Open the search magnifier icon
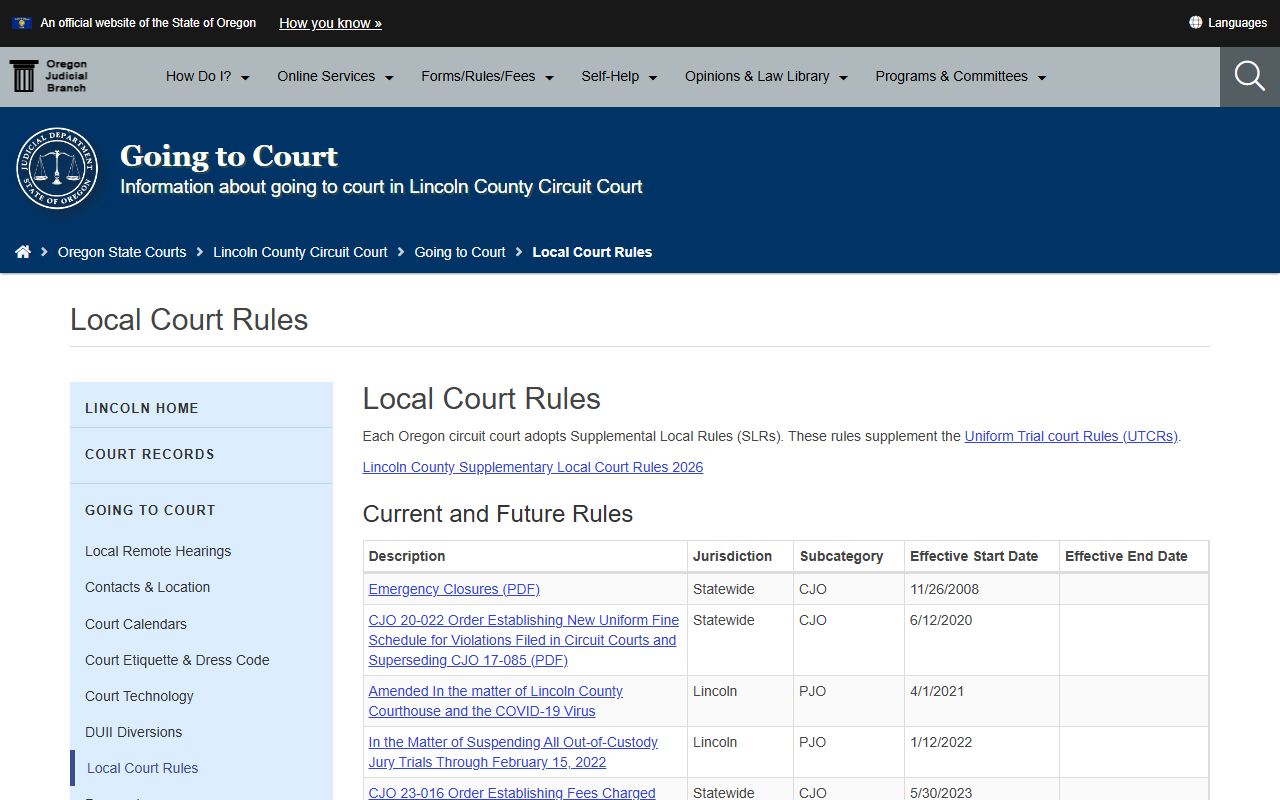Image resolution: width=1280 pixels, height=800 pixels. point(1250,77)
